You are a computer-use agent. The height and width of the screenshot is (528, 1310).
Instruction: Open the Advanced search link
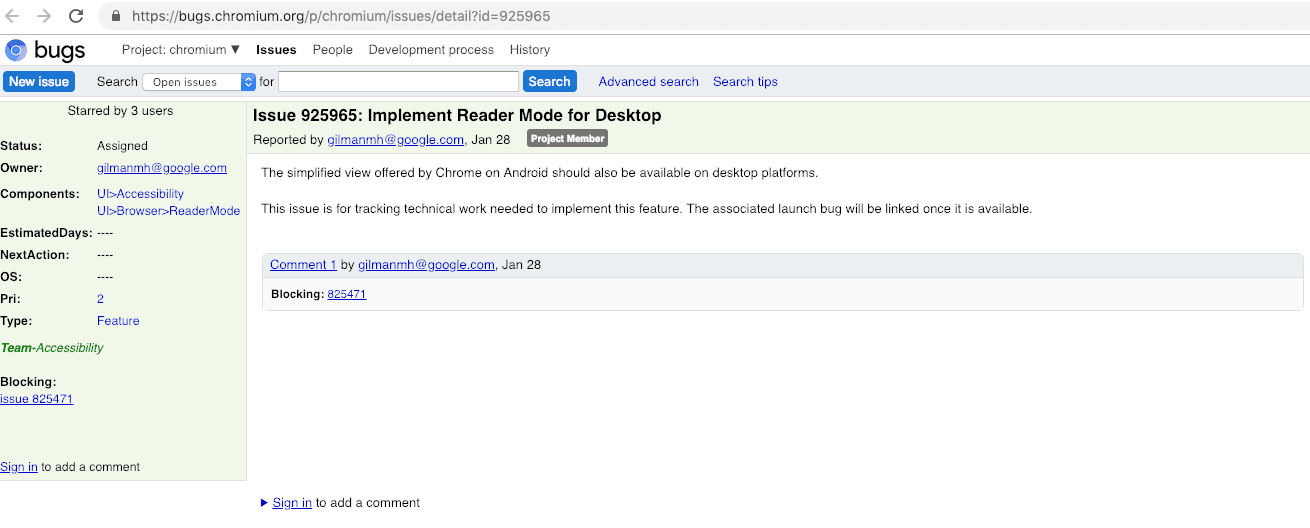coord(648,82)
